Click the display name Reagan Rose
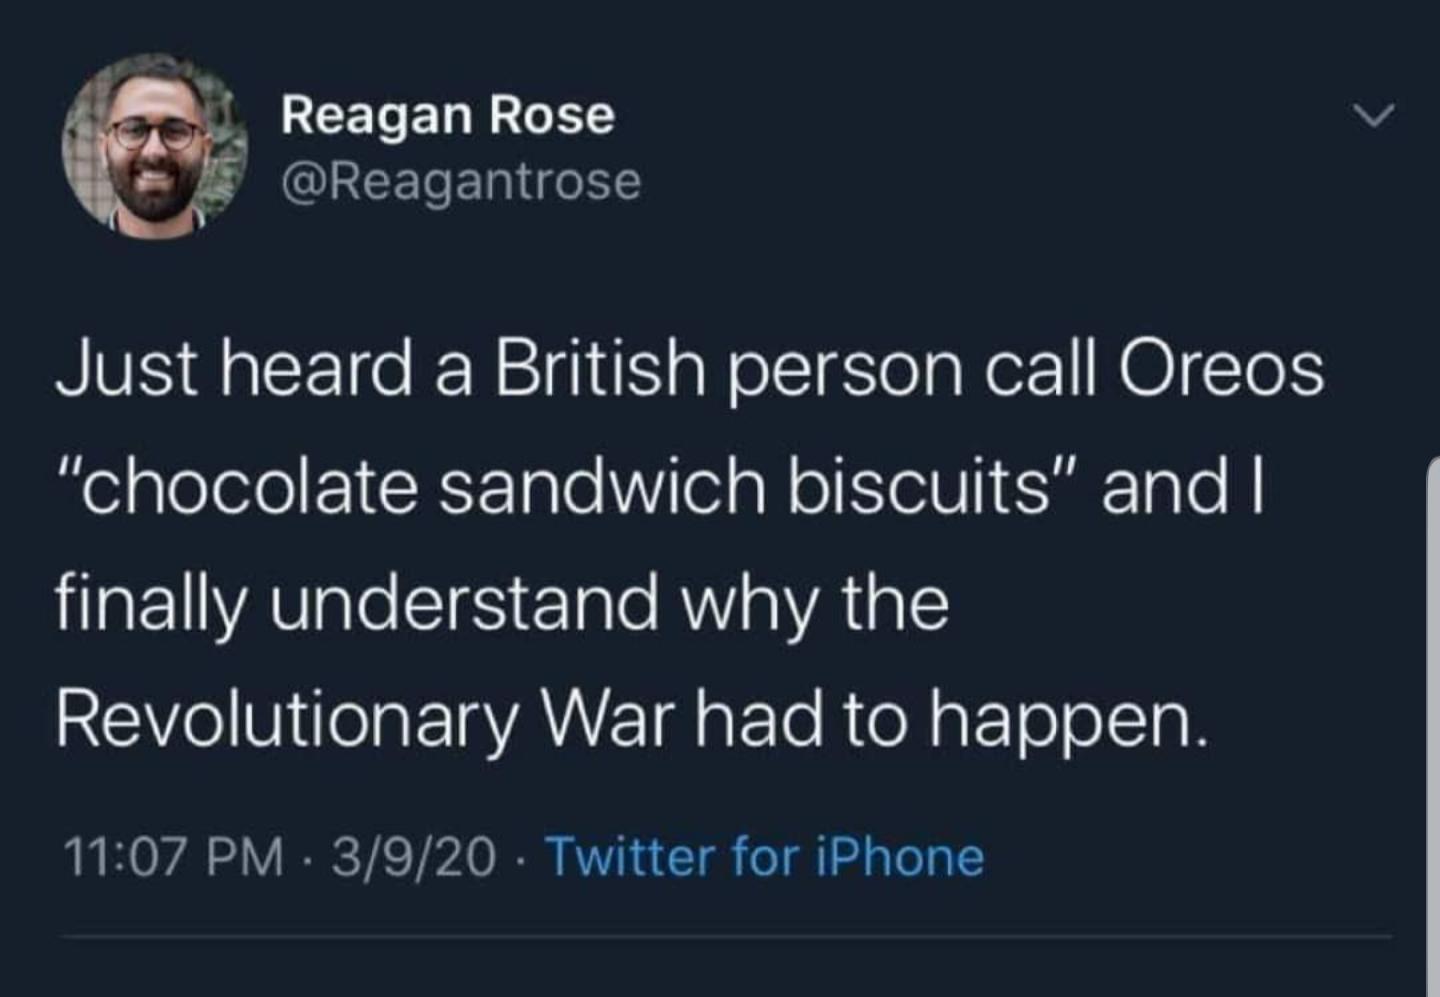This screenshot has width=1440, height=997. pyautogui.click(x=447, y=115)
